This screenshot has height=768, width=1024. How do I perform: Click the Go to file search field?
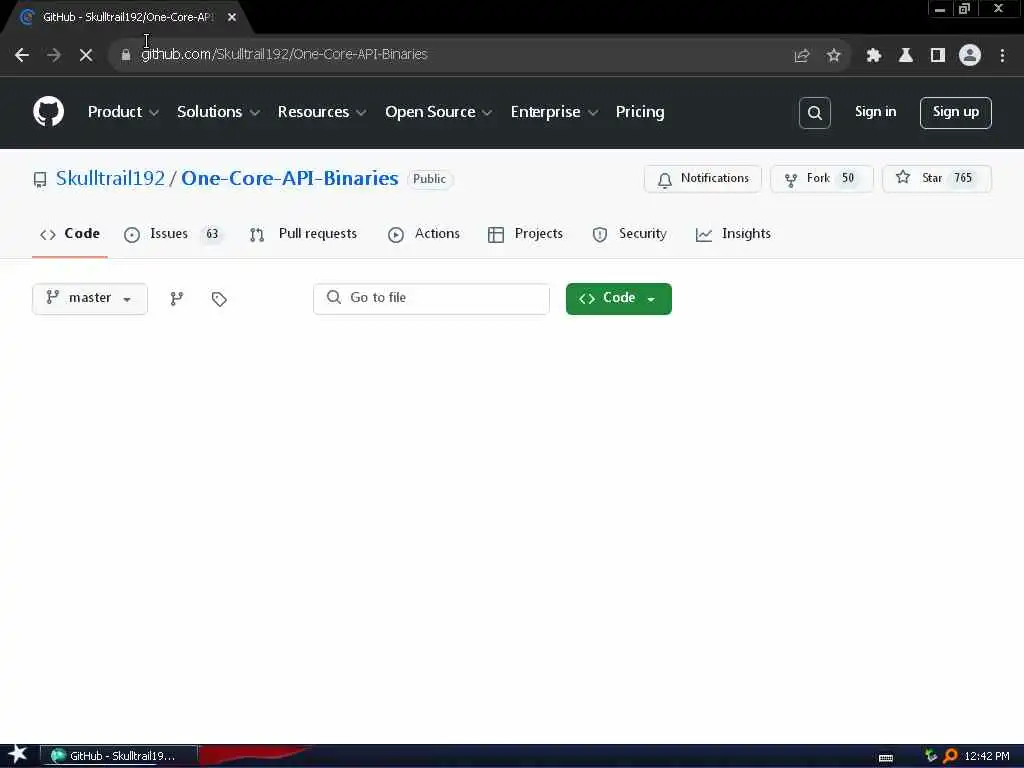coord(431,298)
